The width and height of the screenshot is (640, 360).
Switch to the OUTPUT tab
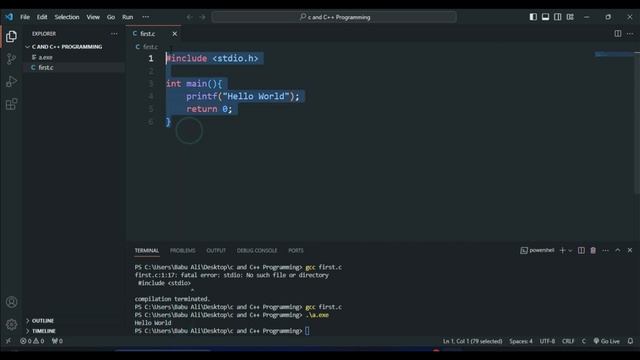(x=216, y=251)
